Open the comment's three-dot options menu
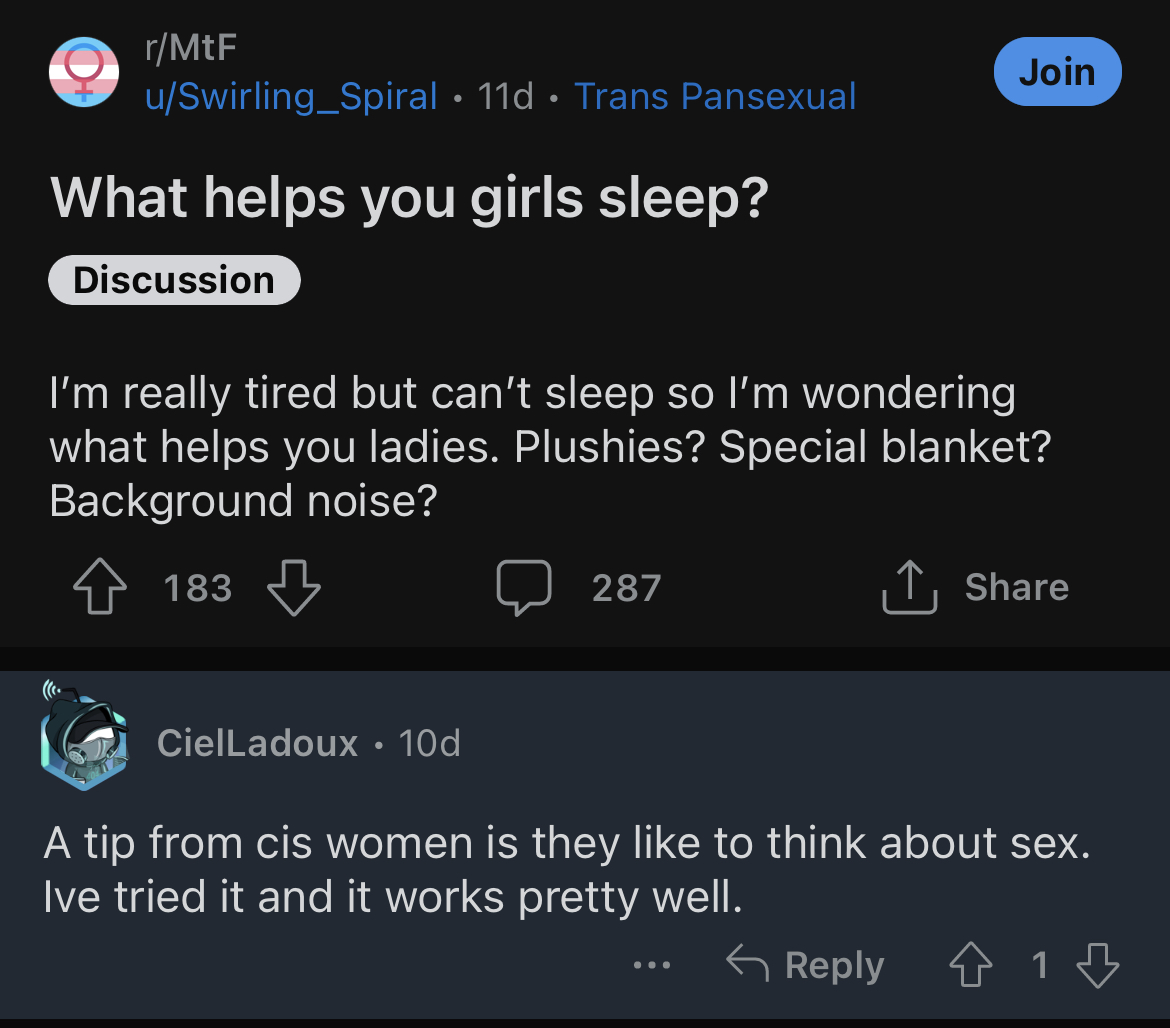 coord(651,965)
